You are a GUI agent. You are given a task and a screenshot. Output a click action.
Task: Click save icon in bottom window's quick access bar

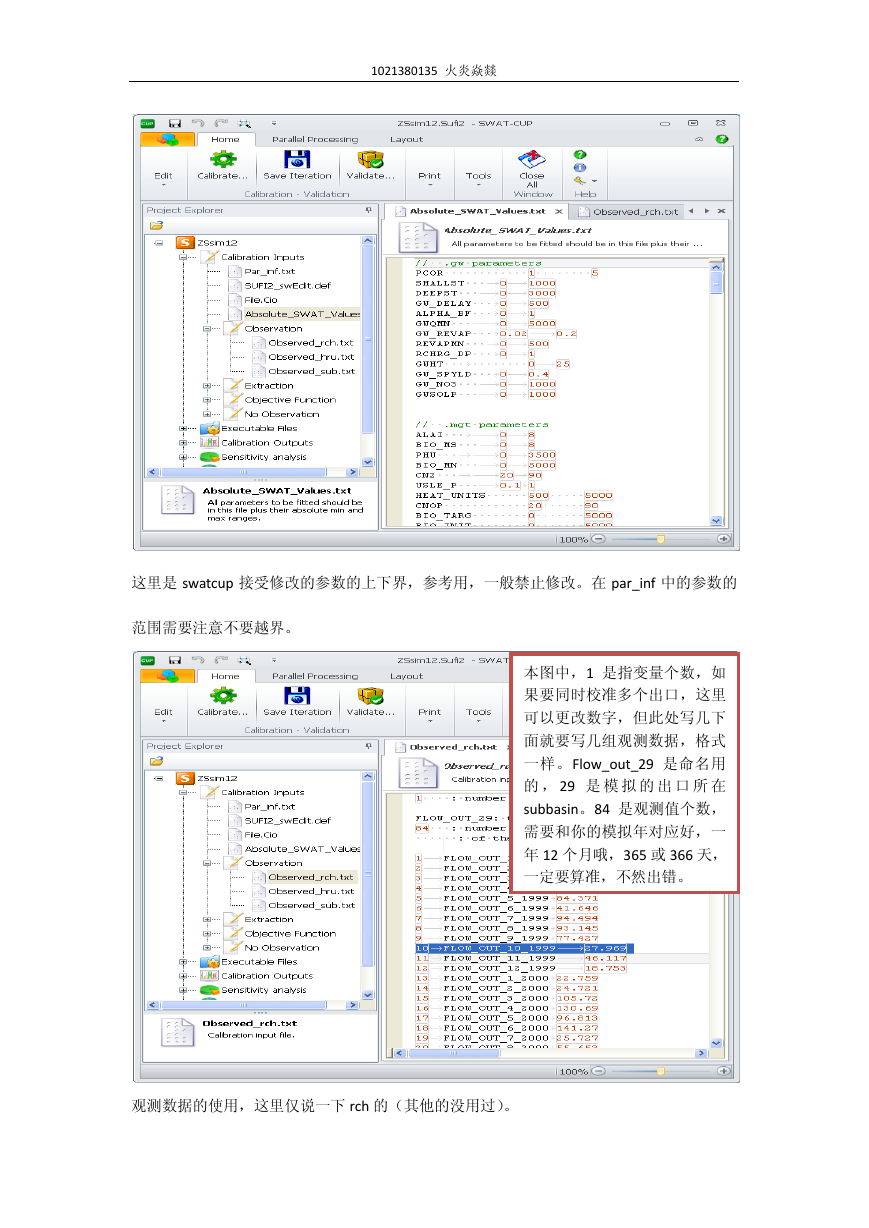click(174, 660)
